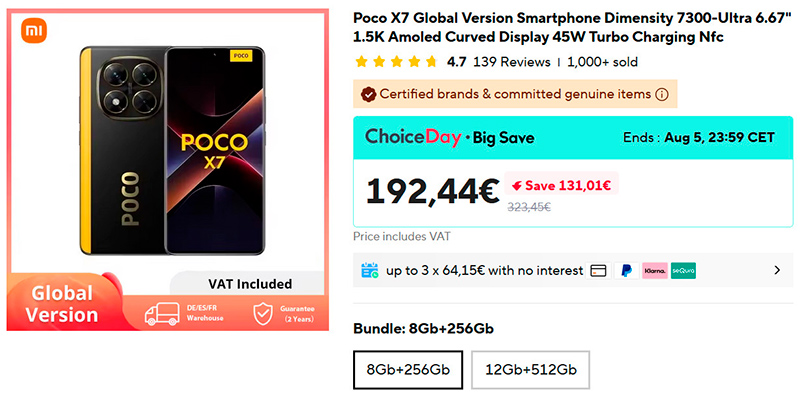The width and height of the screenshot is (800, 398).
Task: Click the ChoiceDay Big Save banner
Action: 573,137
